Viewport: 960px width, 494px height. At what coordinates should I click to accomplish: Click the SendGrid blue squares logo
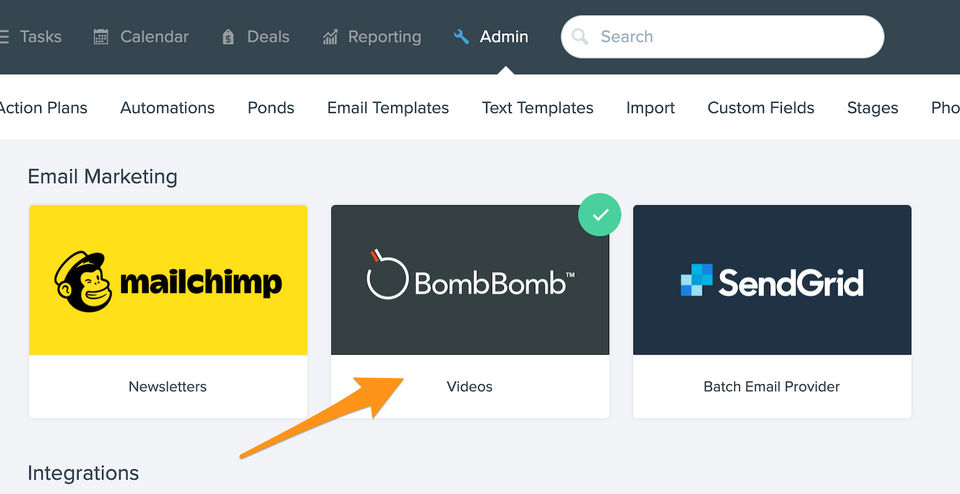coord(697,280)
